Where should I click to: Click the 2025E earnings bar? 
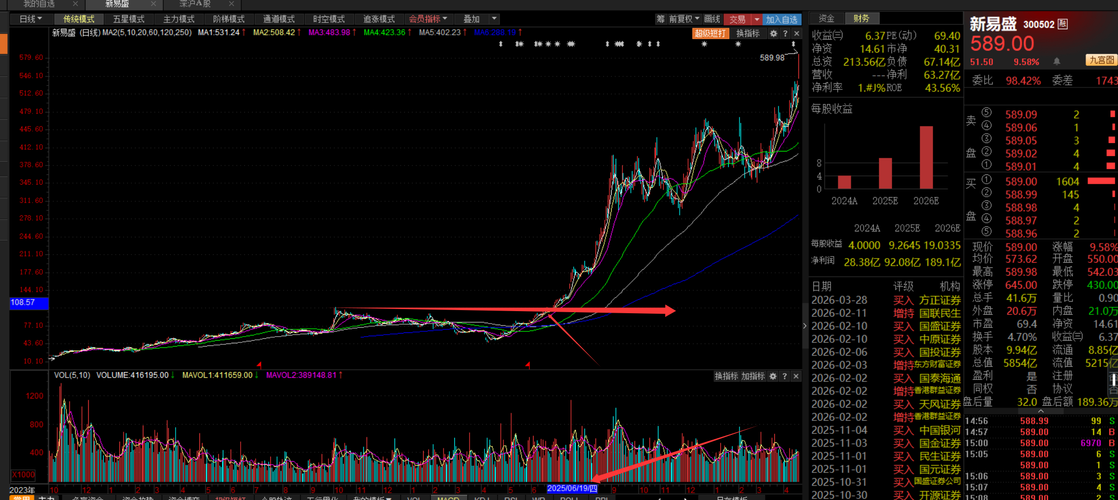click(x=885, y=174)
